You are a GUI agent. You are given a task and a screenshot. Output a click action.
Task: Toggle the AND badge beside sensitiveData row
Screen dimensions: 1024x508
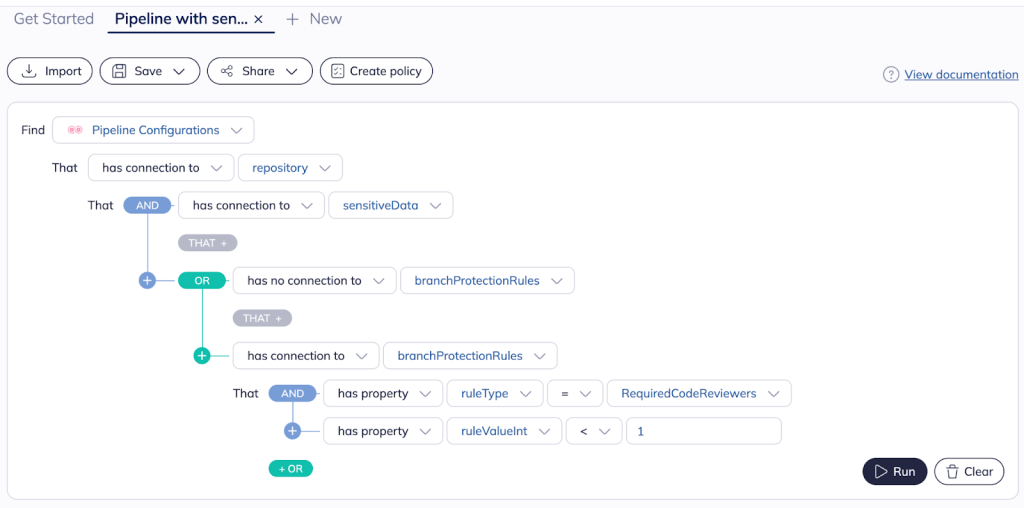point(147,206)
